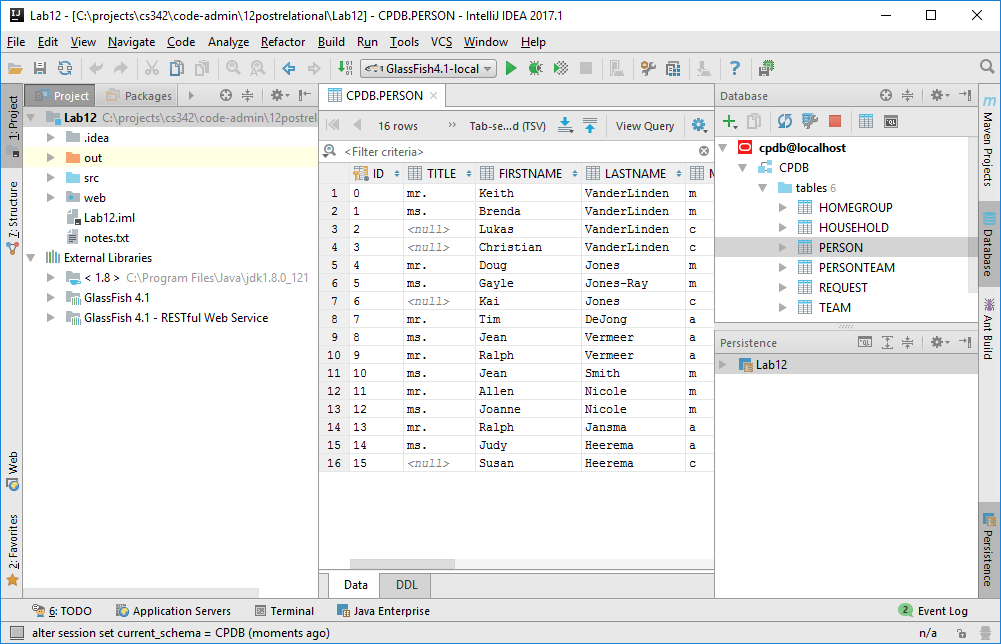1001x644 pixels.
Task: Click the red disconnect icon in Database panel
Action: click(835, 121)
